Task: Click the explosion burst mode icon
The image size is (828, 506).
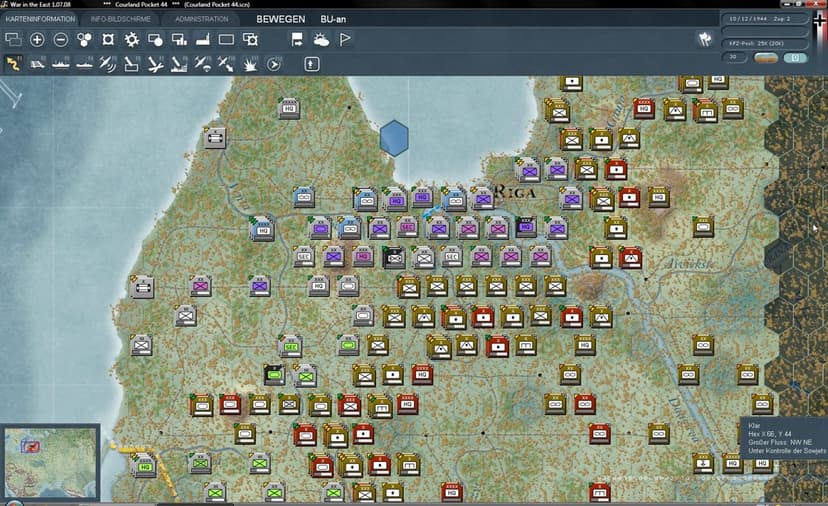Action: pos(250,64)
